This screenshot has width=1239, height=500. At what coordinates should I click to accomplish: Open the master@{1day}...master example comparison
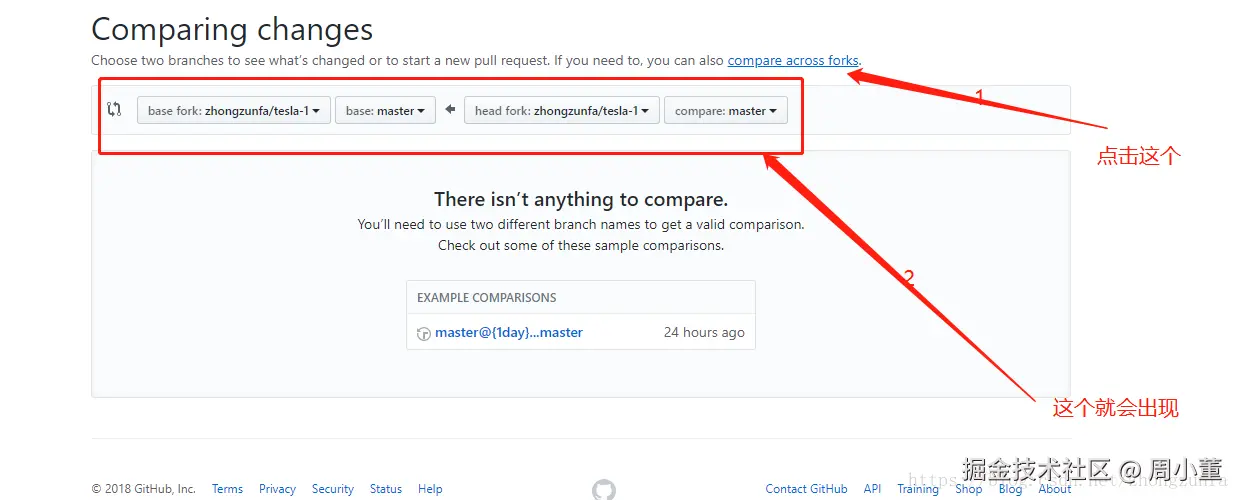[x=509, y=332]
